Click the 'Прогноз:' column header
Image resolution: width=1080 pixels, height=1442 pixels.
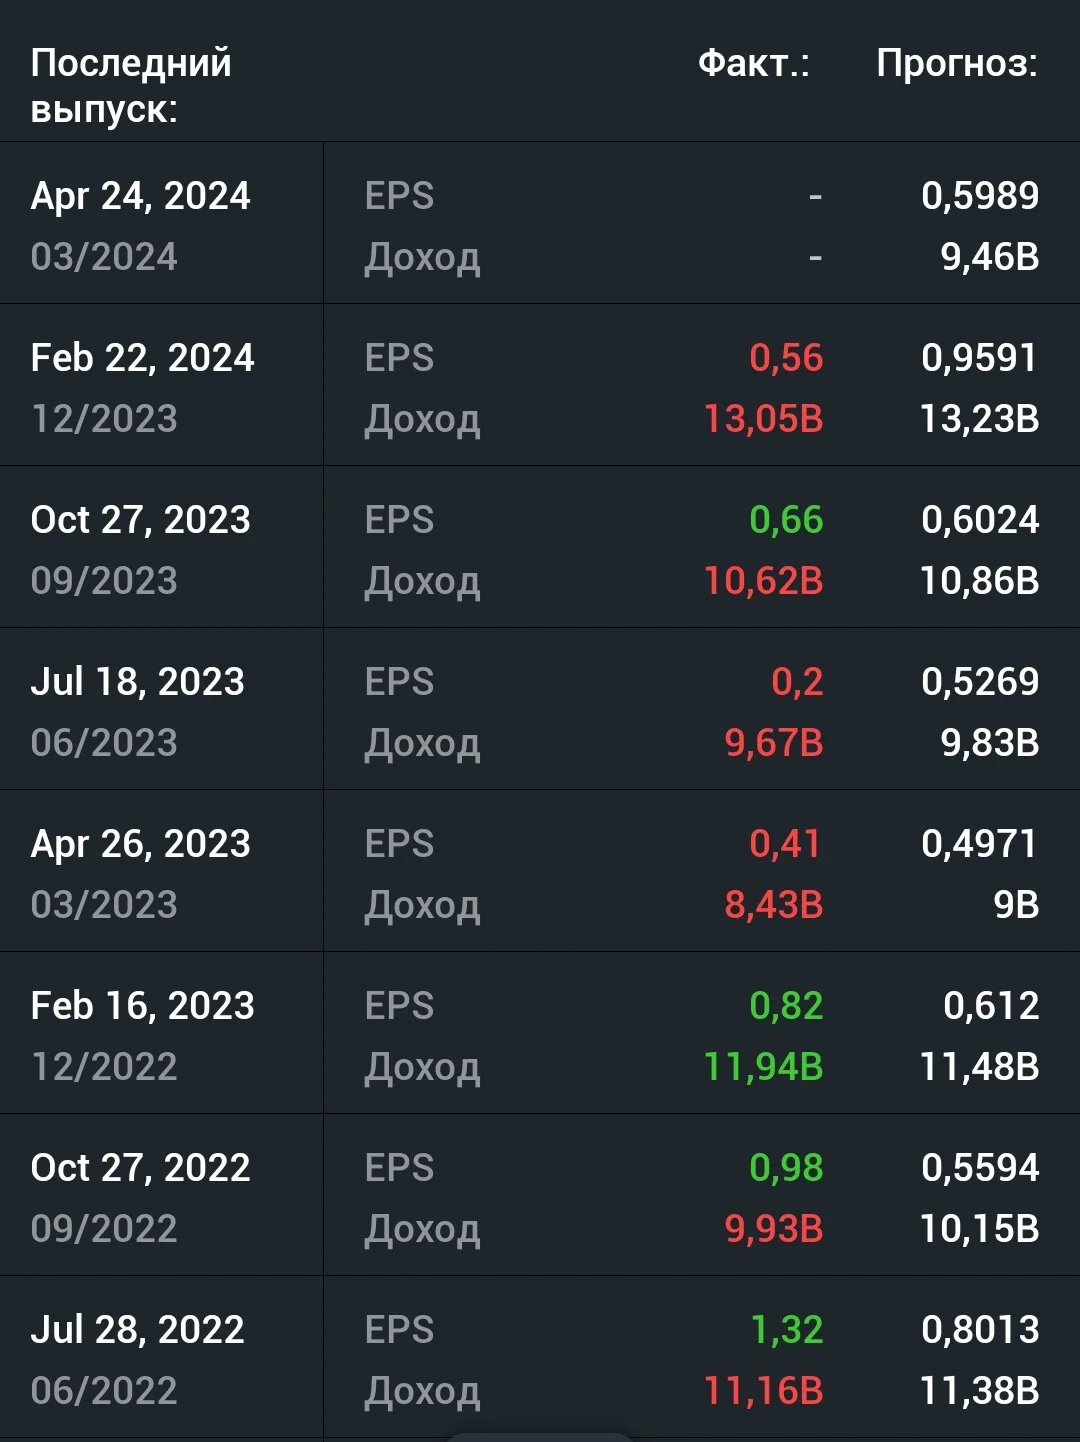[957, 63]
